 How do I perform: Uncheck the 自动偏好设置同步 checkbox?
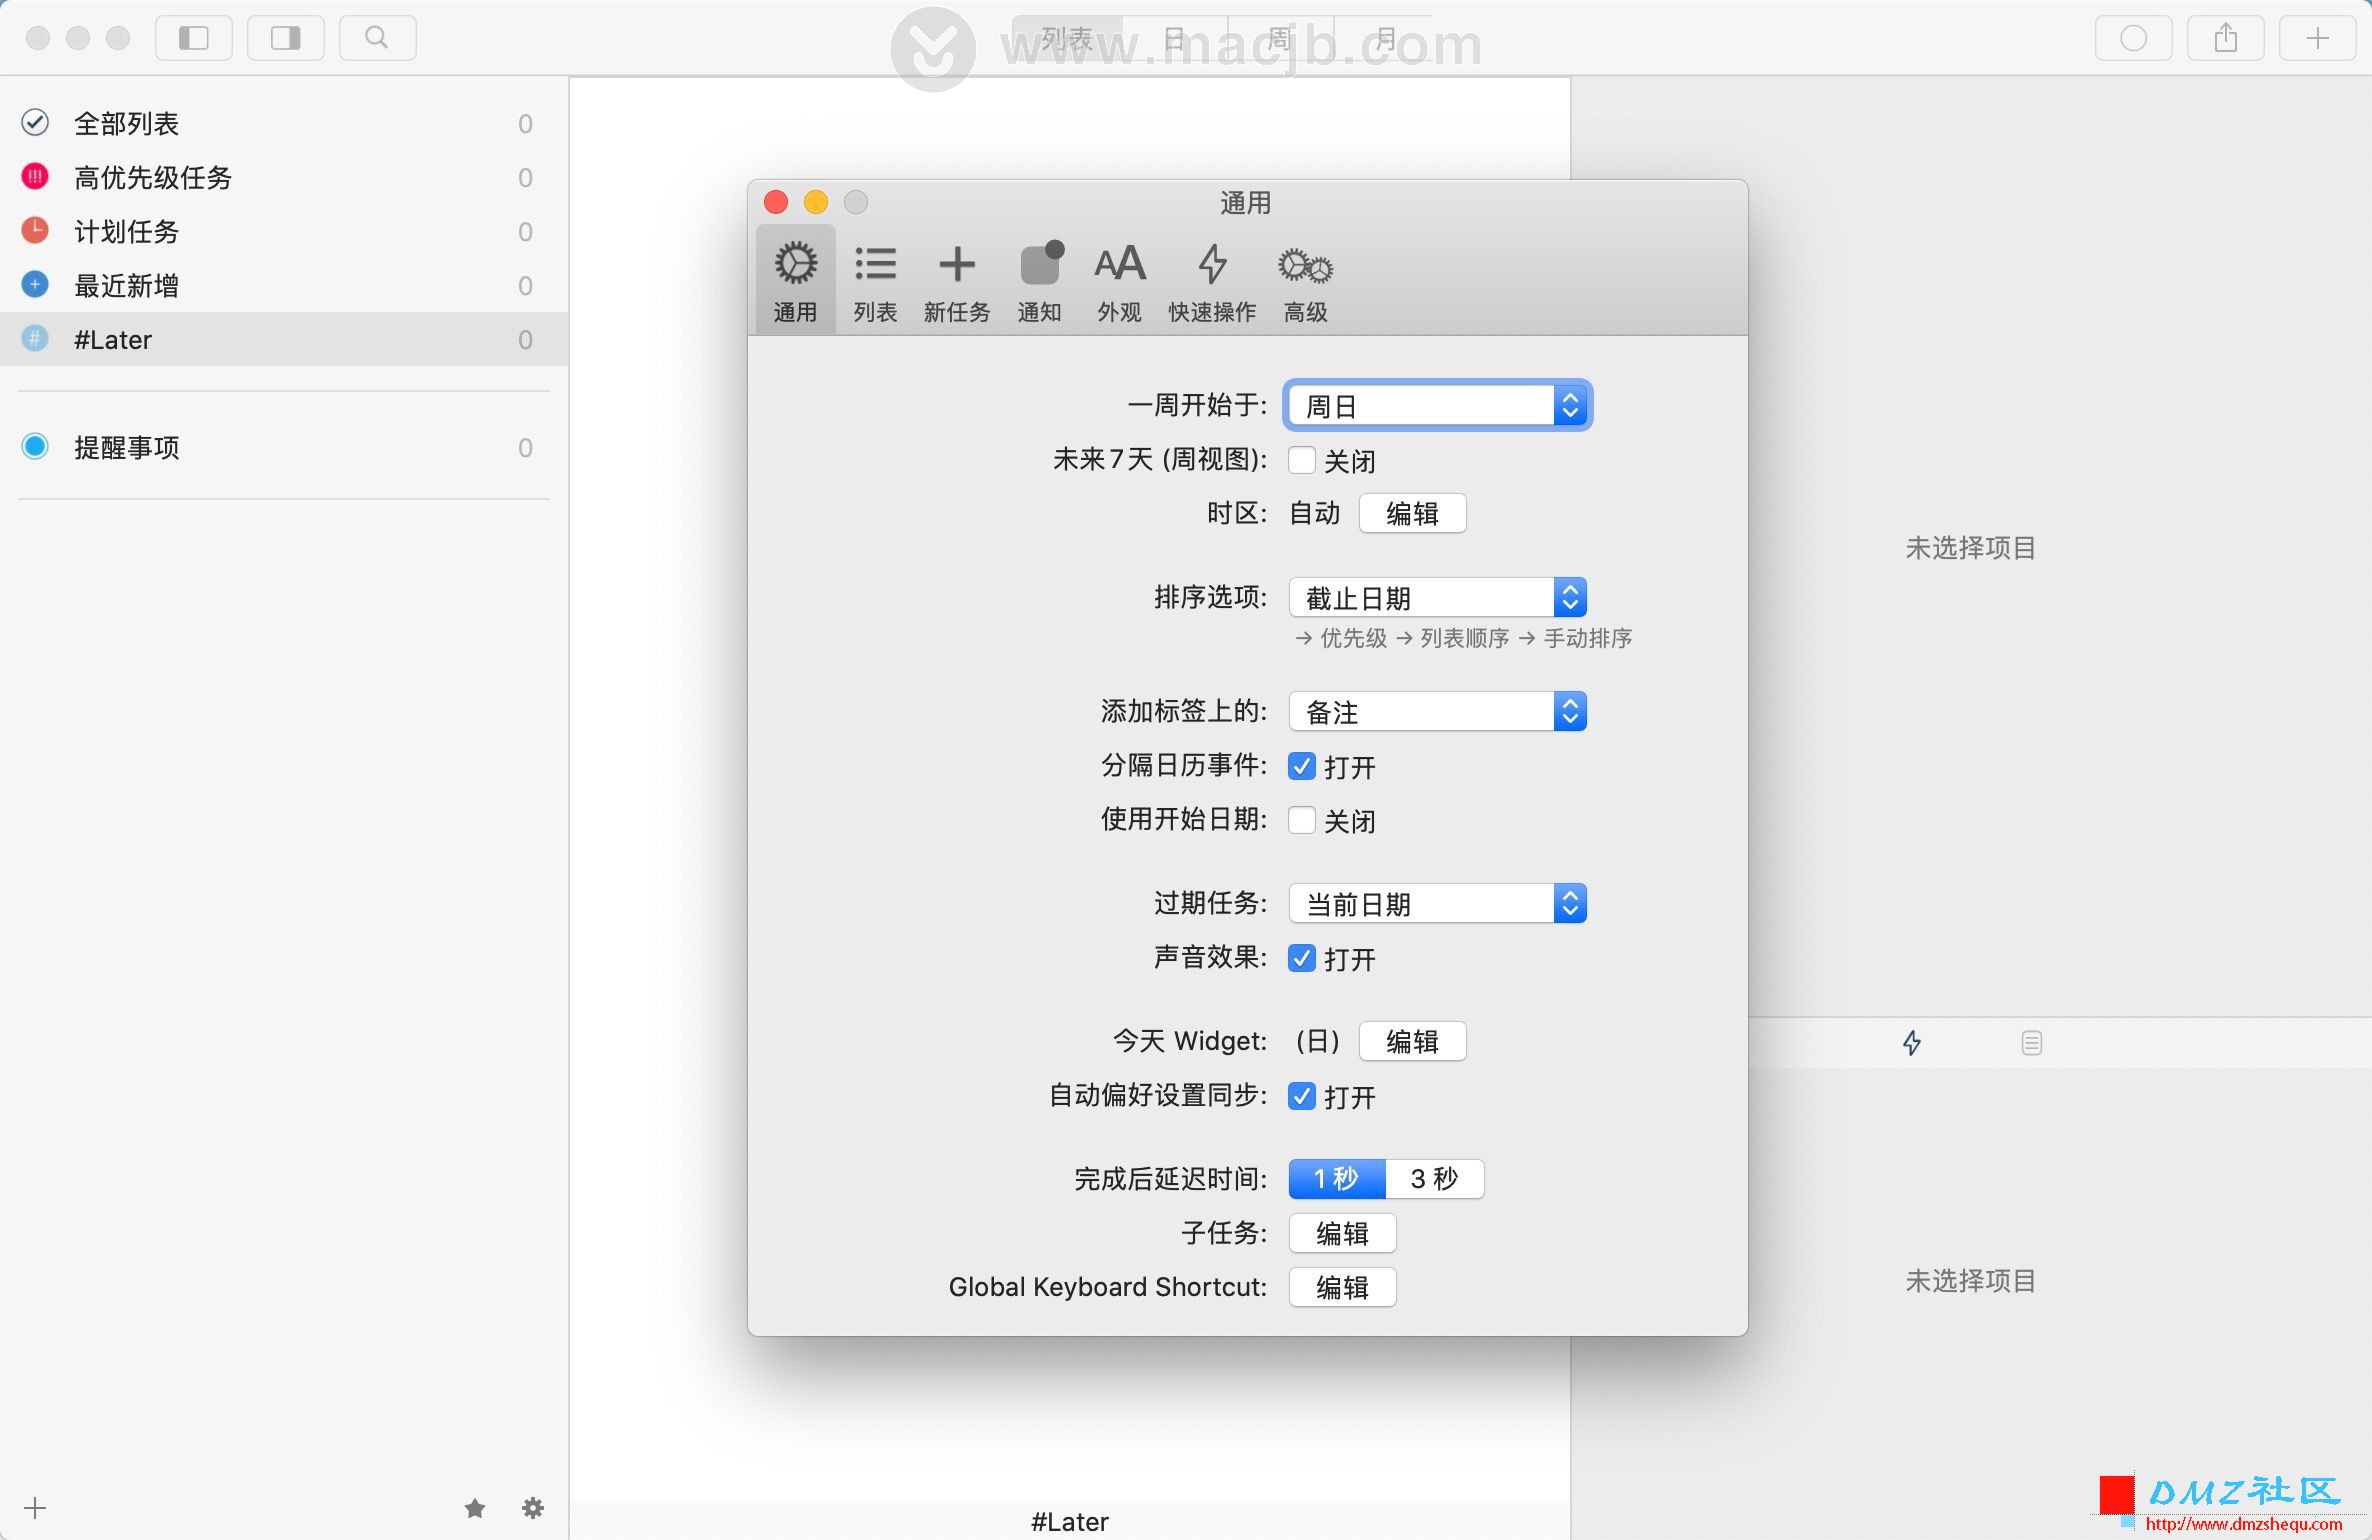[1301, 1096]
